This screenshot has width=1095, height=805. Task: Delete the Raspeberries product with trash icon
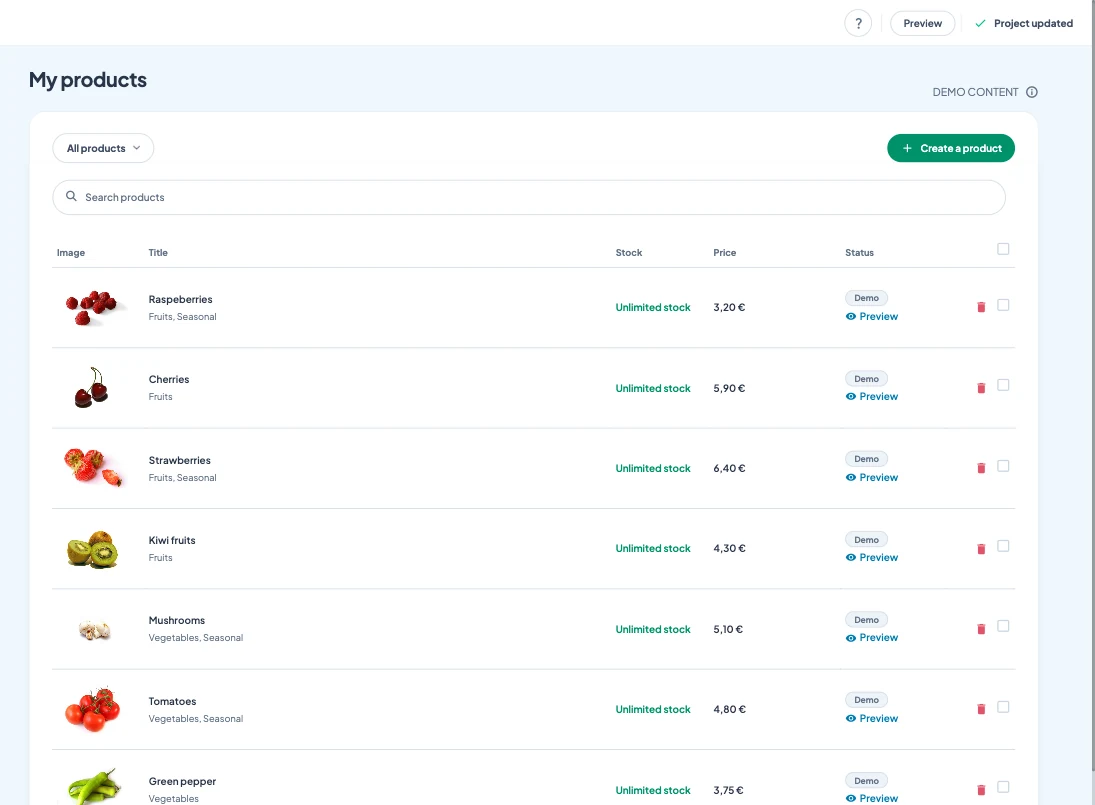point(980,307)
